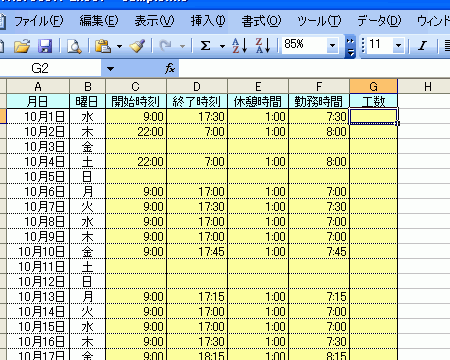The width and height of the screenshot is (450, 360).
Task: Open the 挿入(I) menu
Action: (208, 21)
